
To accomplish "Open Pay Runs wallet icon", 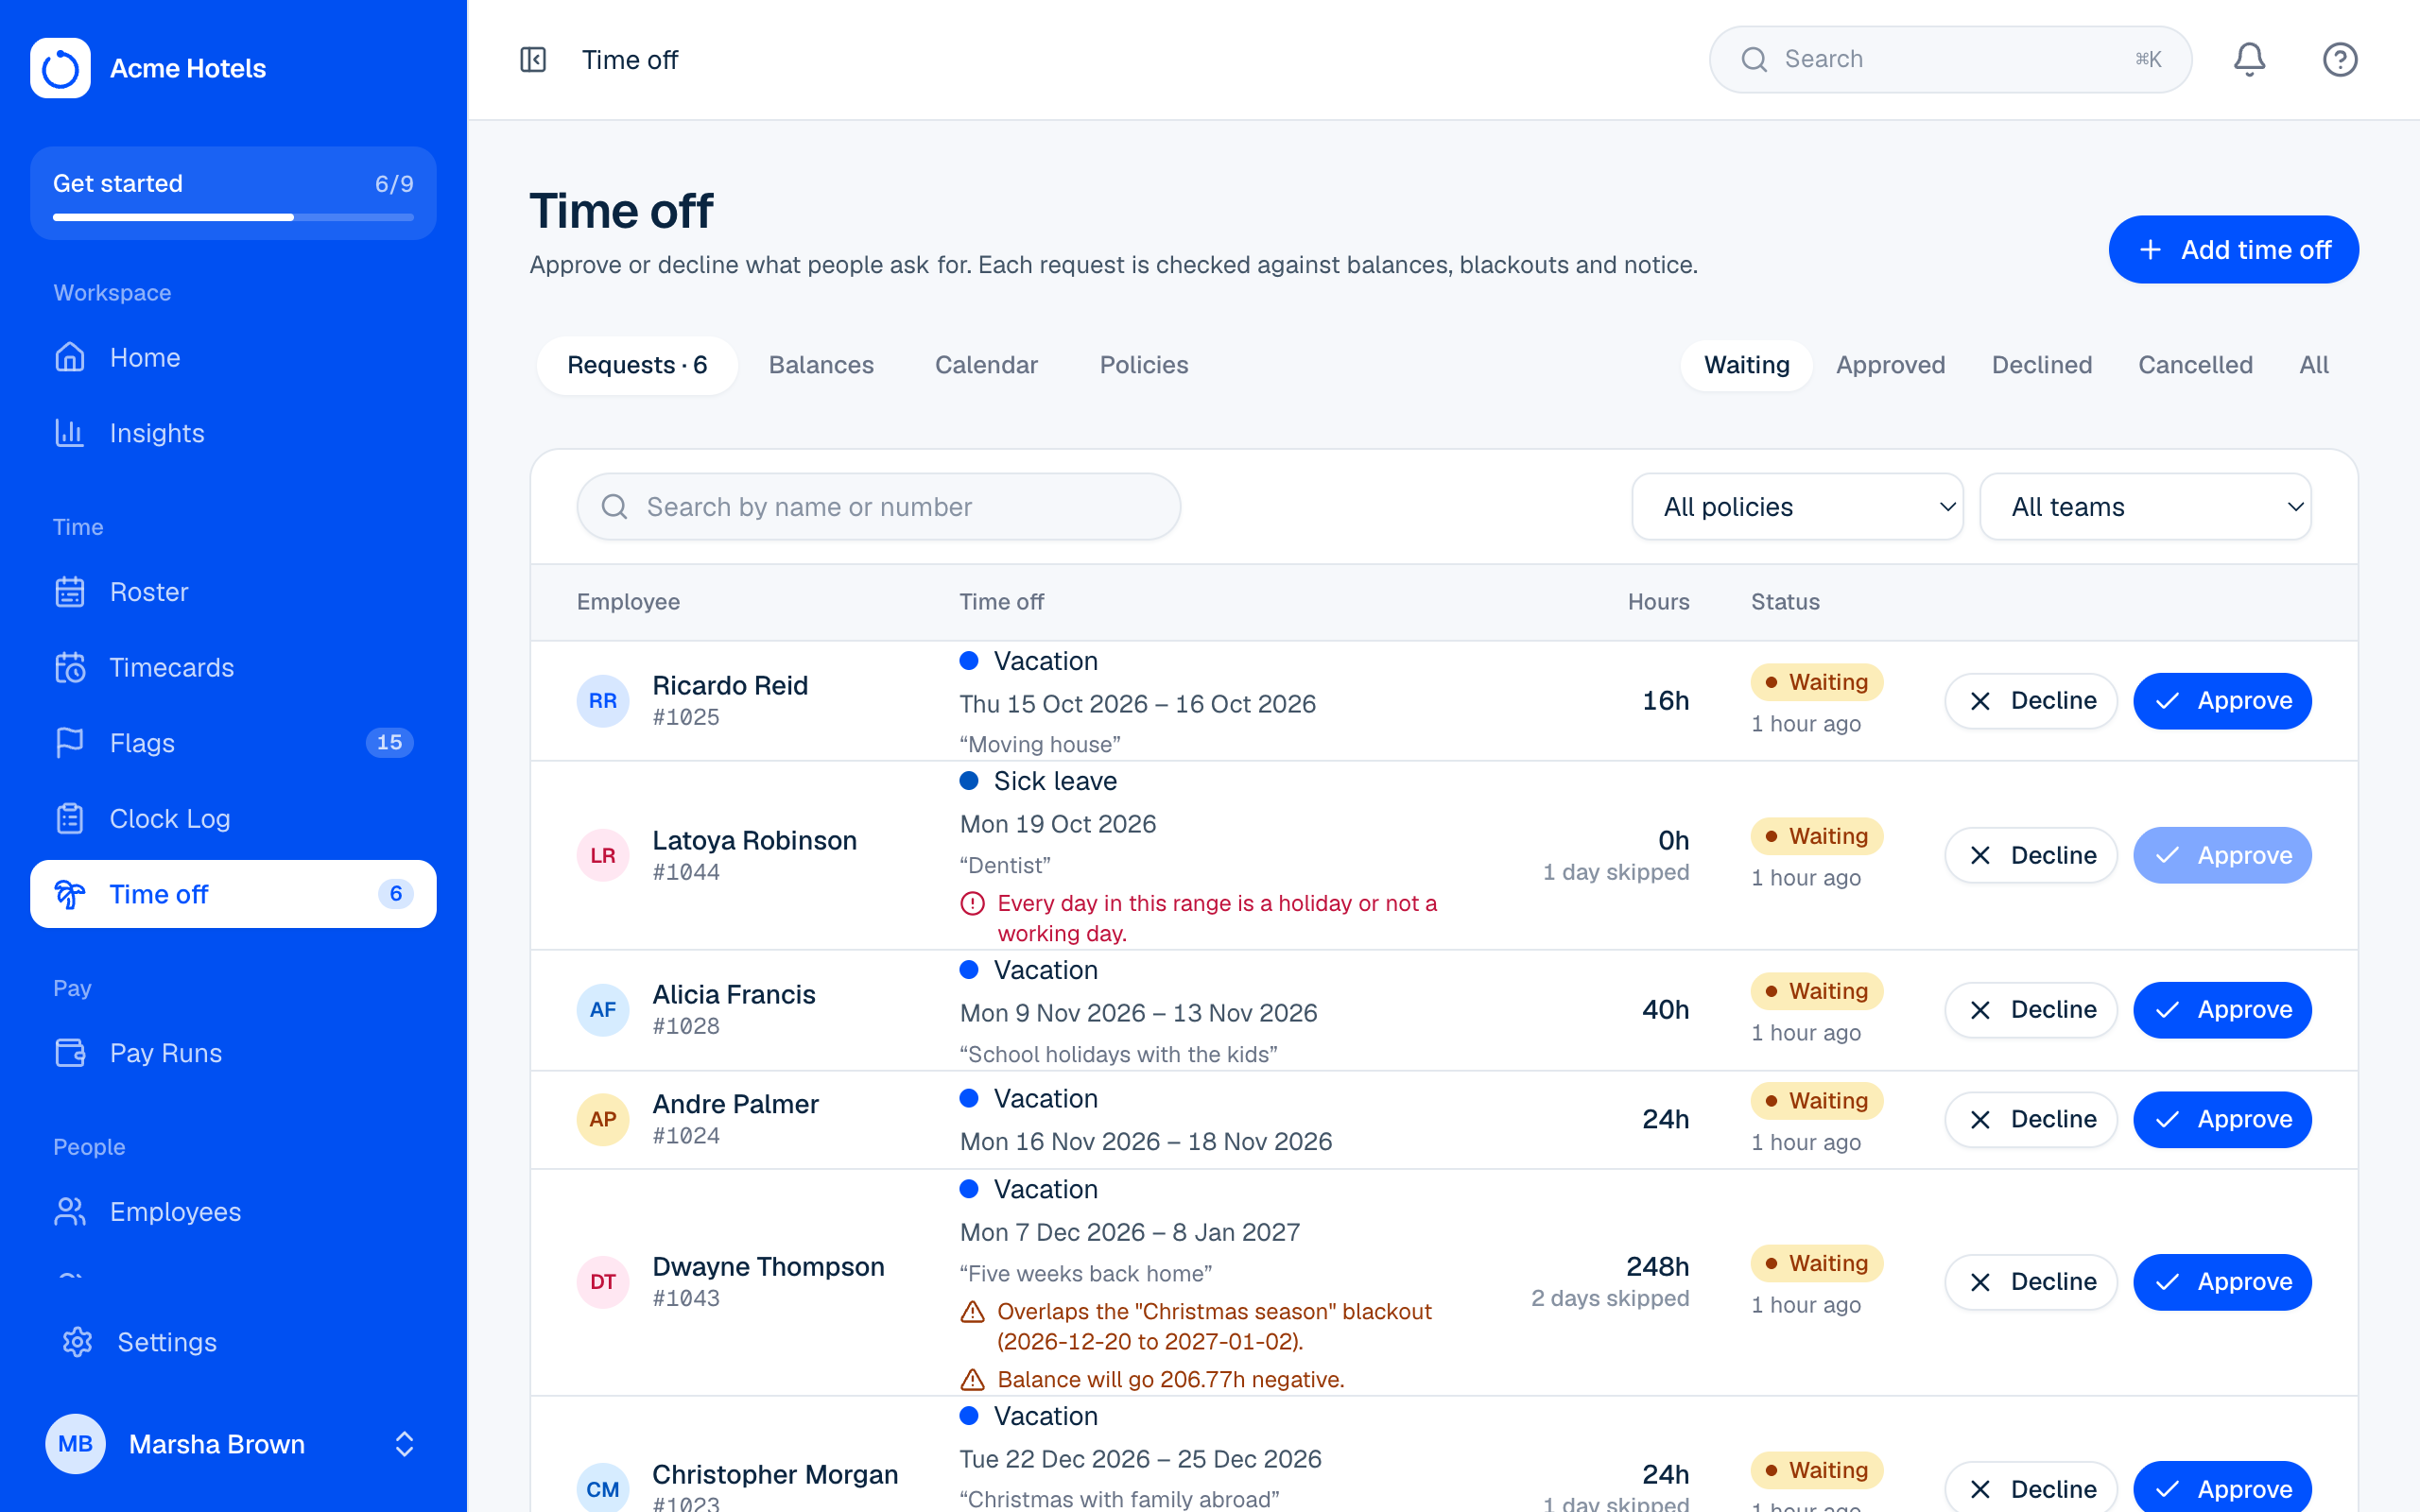I will click(70, 1053).
